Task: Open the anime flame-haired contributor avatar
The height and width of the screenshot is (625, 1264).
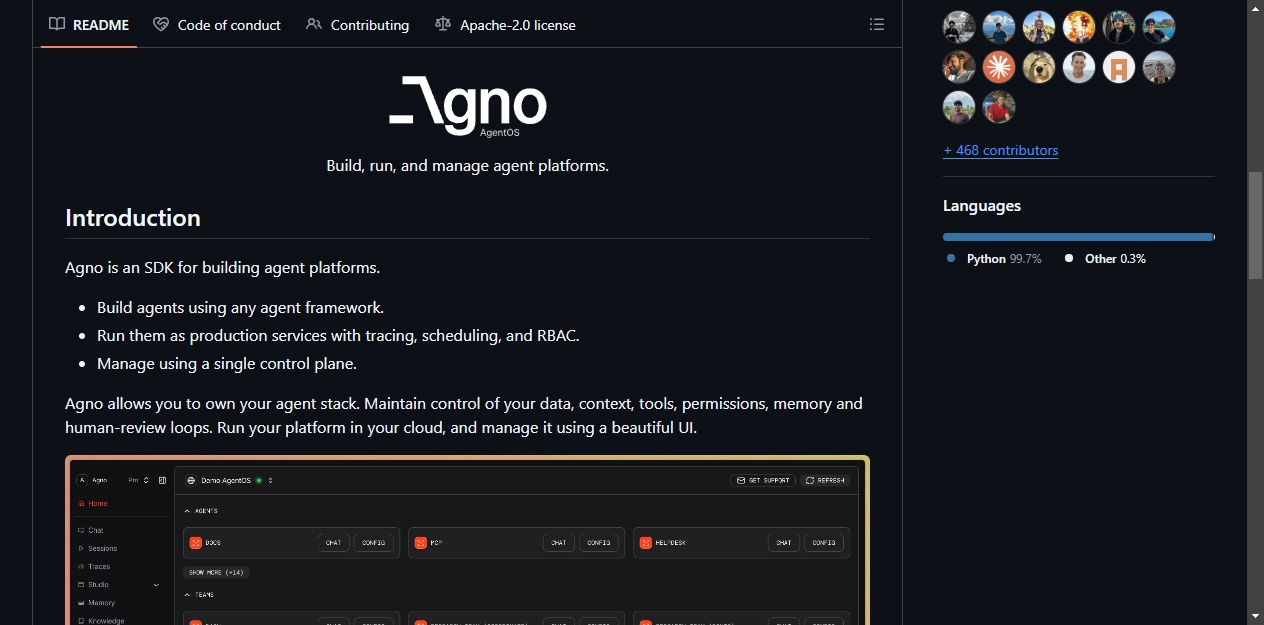Action: [x=1079, y=27]
